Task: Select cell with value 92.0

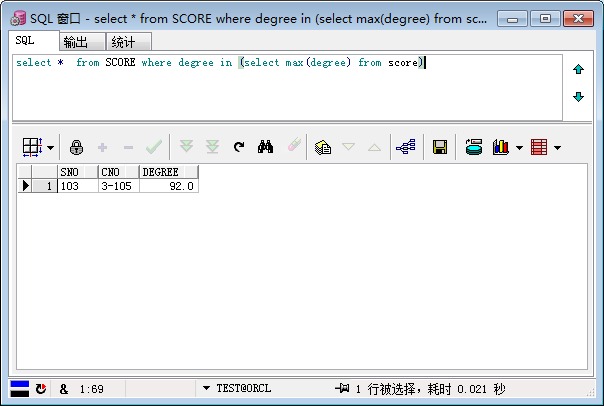Action: pos(169,186)
